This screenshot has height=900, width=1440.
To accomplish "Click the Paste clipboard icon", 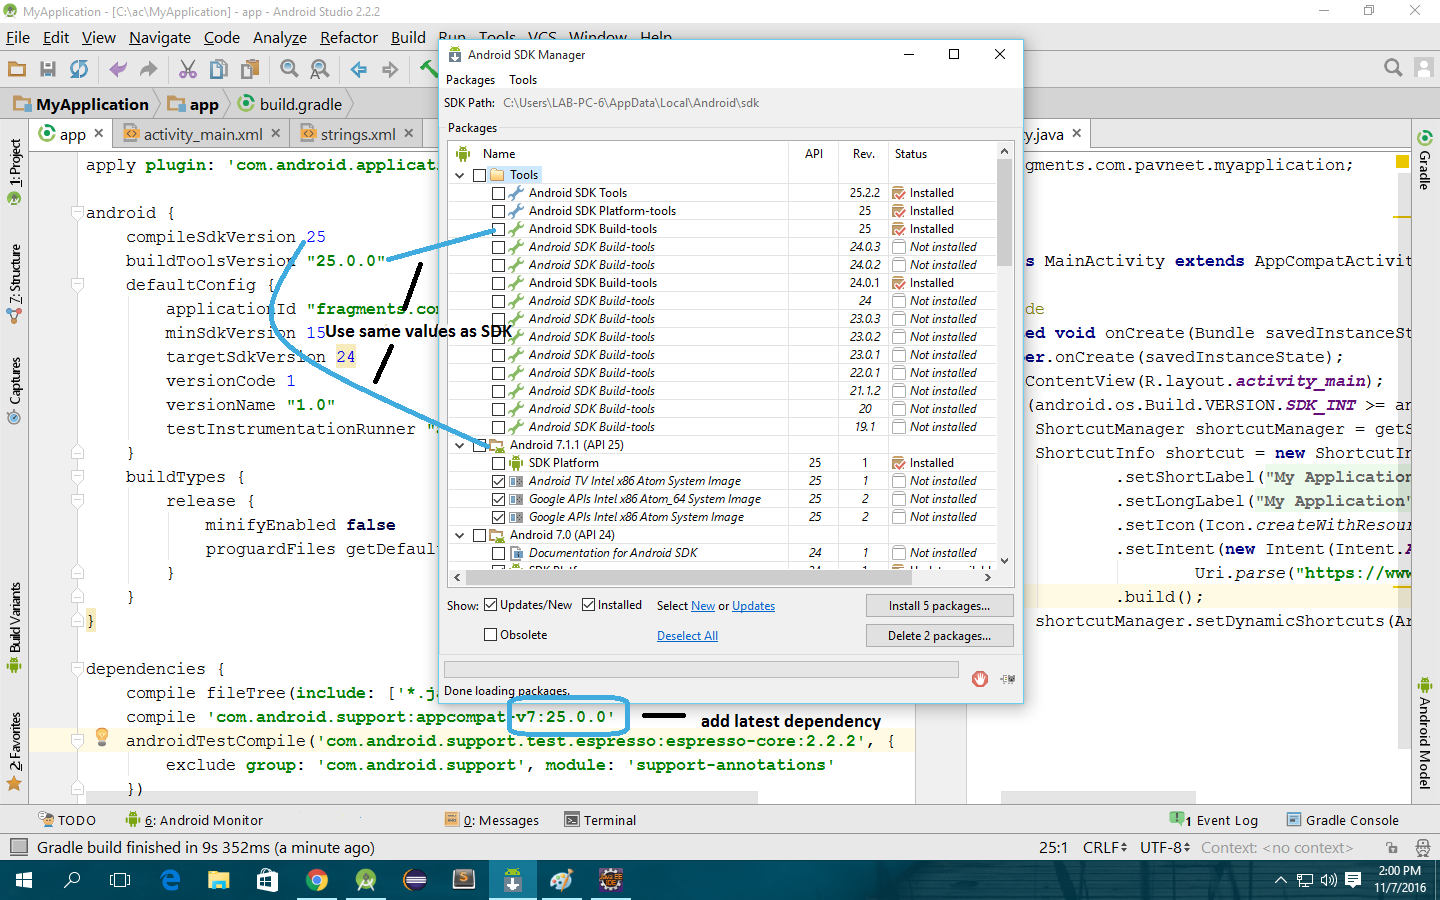I will (250, 69).
